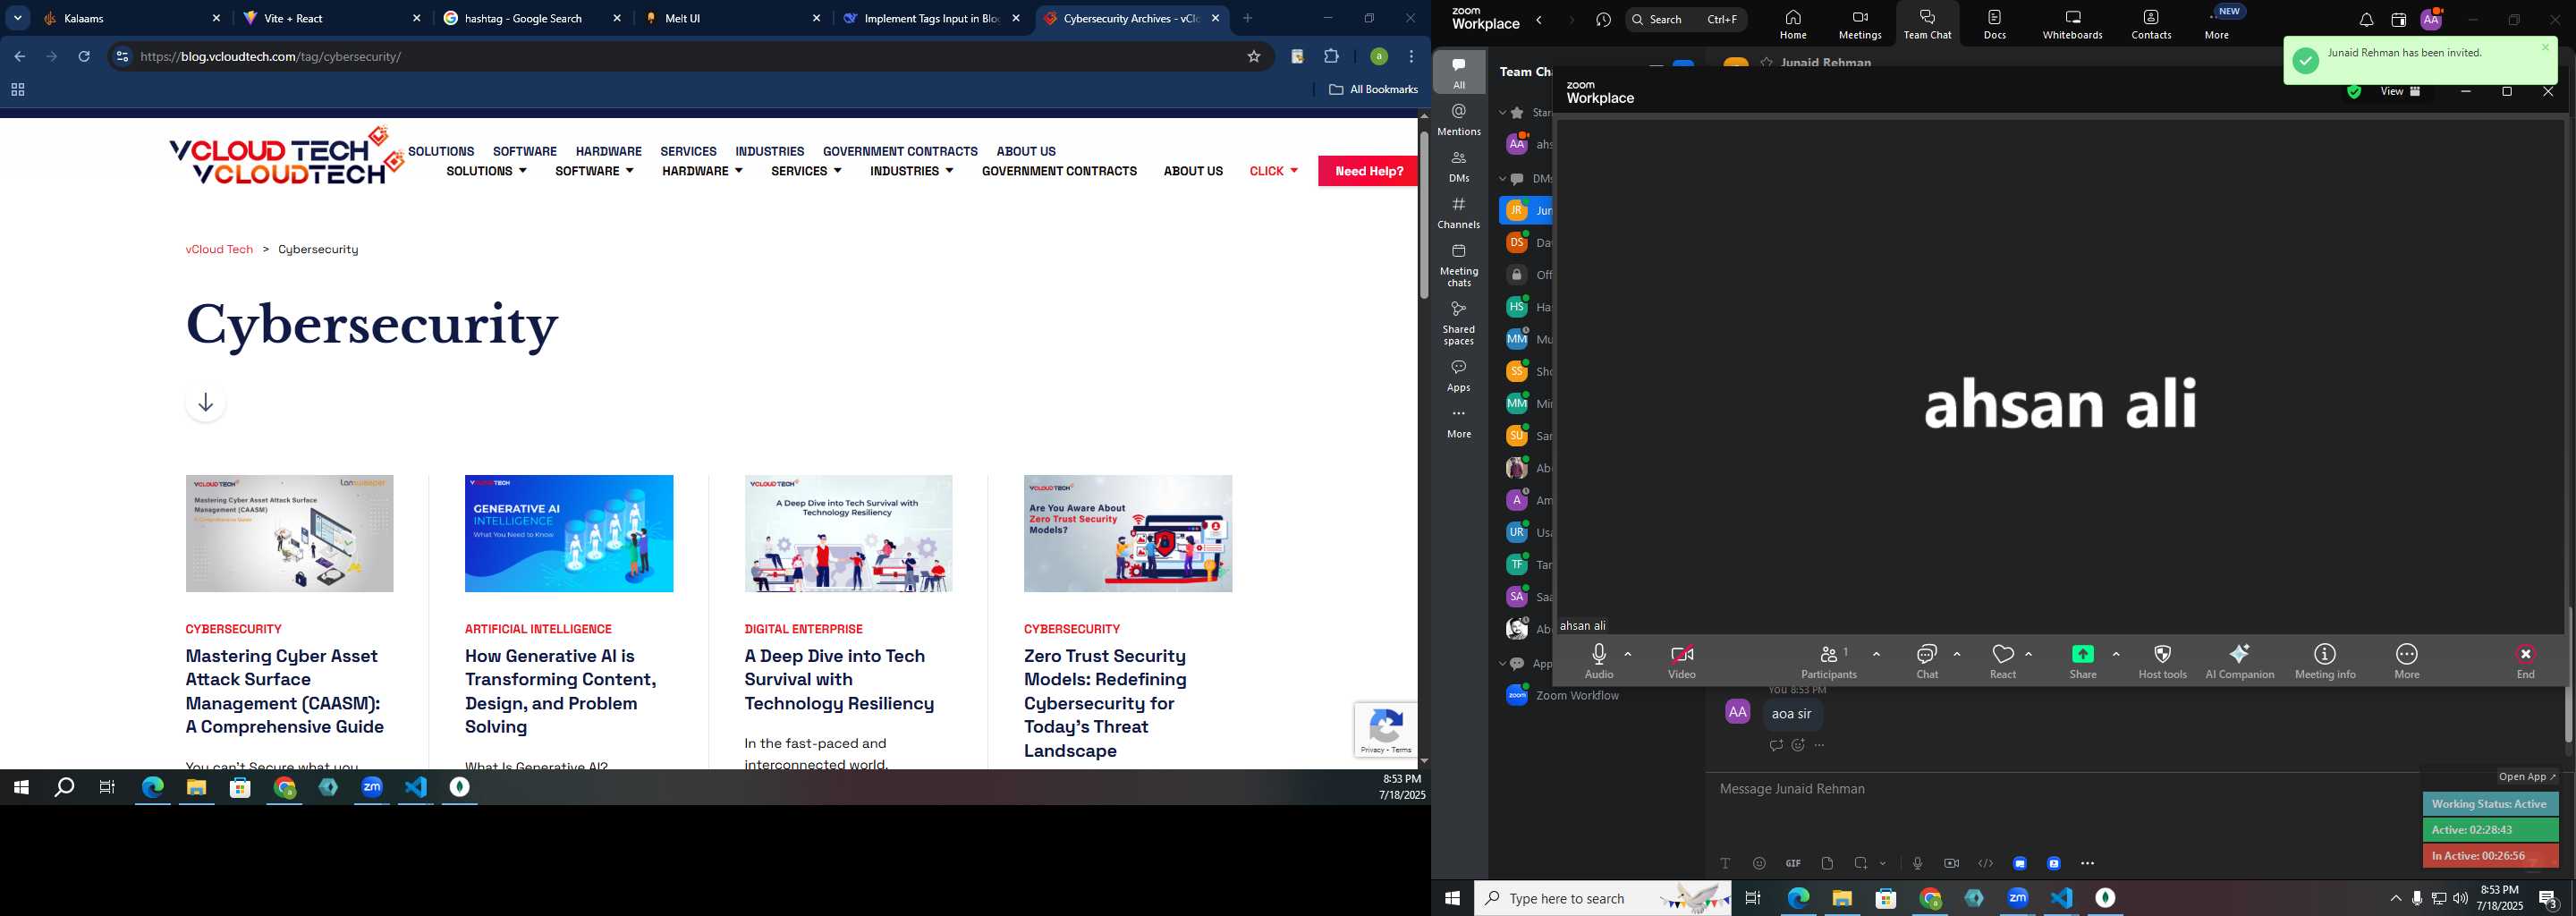Open Channels in Team Chat sidebar
This screenshot has height=916, width=2576.
coord(1459,213)
